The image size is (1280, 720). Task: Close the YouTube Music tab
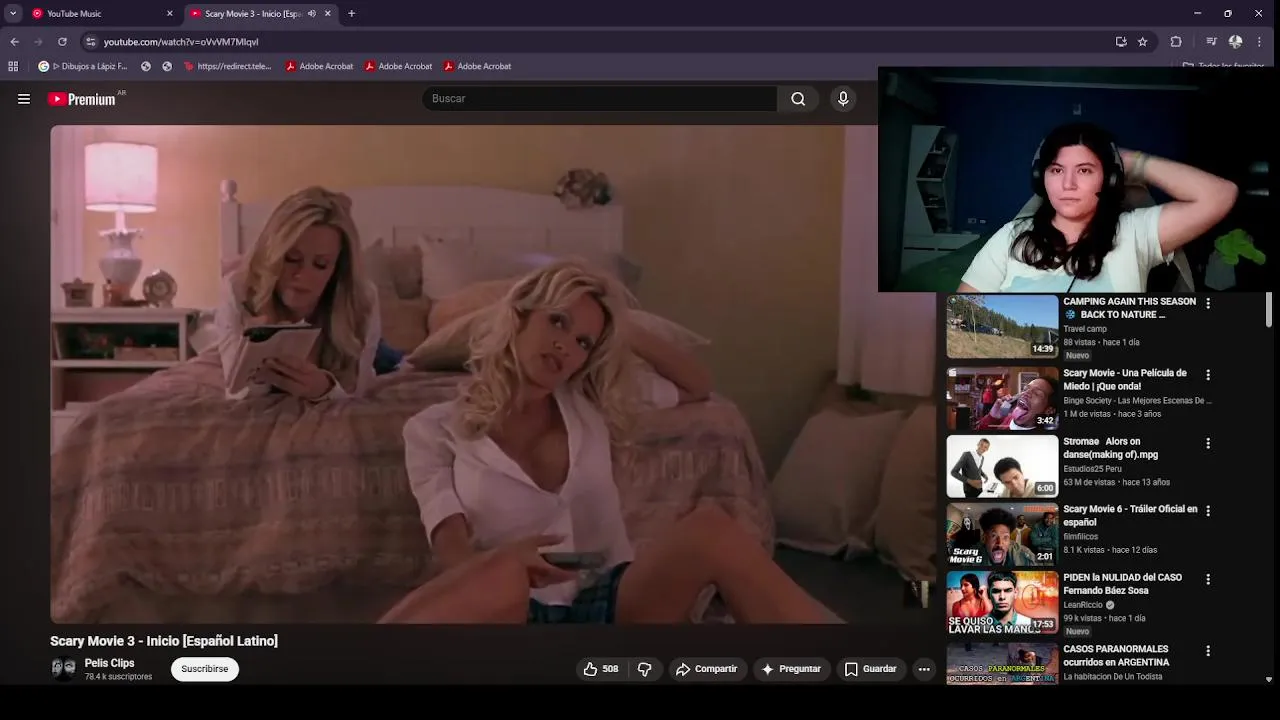(x=170, y=14)
